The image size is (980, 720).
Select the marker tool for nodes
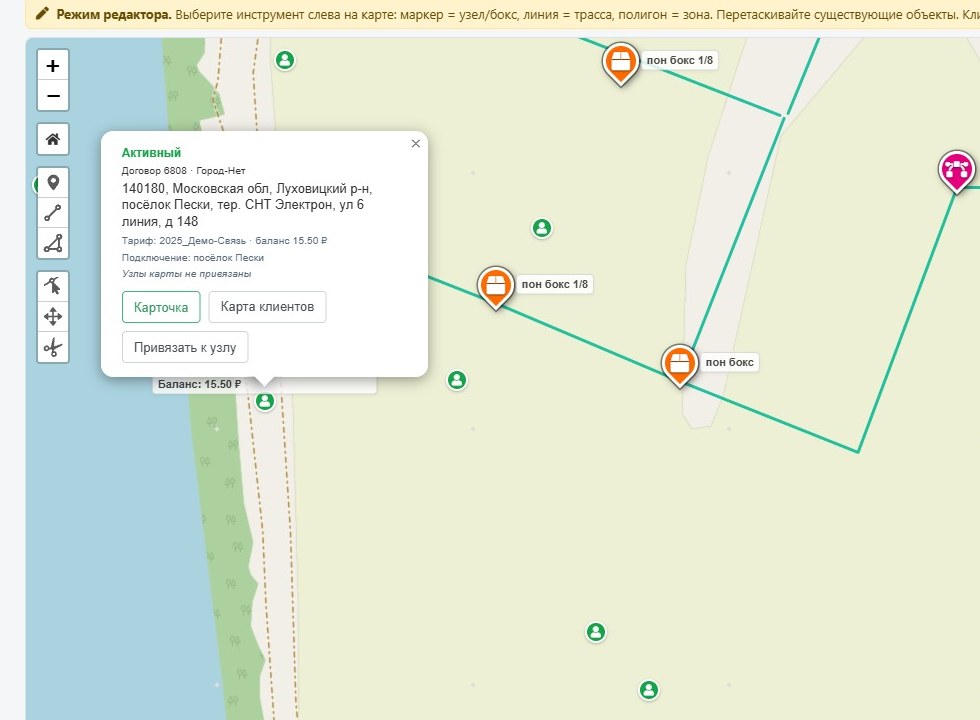tap(53, 182)
